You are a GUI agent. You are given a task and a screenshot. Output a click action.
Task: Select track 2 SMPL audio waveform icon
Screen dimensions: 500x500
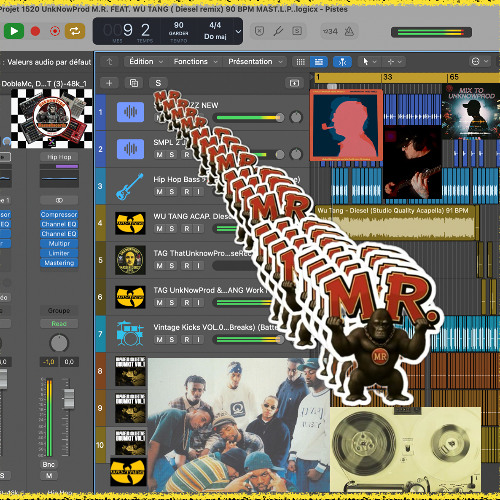(130, 149)
